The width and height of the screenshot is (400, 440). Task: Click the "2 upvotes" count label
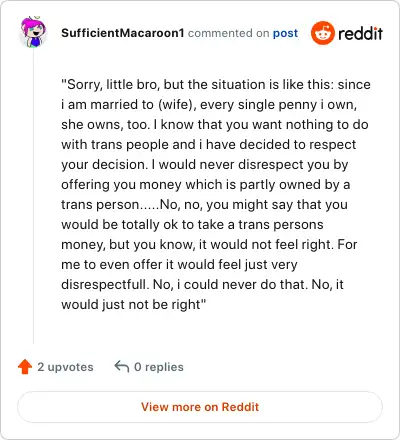[x=65, y=367]
